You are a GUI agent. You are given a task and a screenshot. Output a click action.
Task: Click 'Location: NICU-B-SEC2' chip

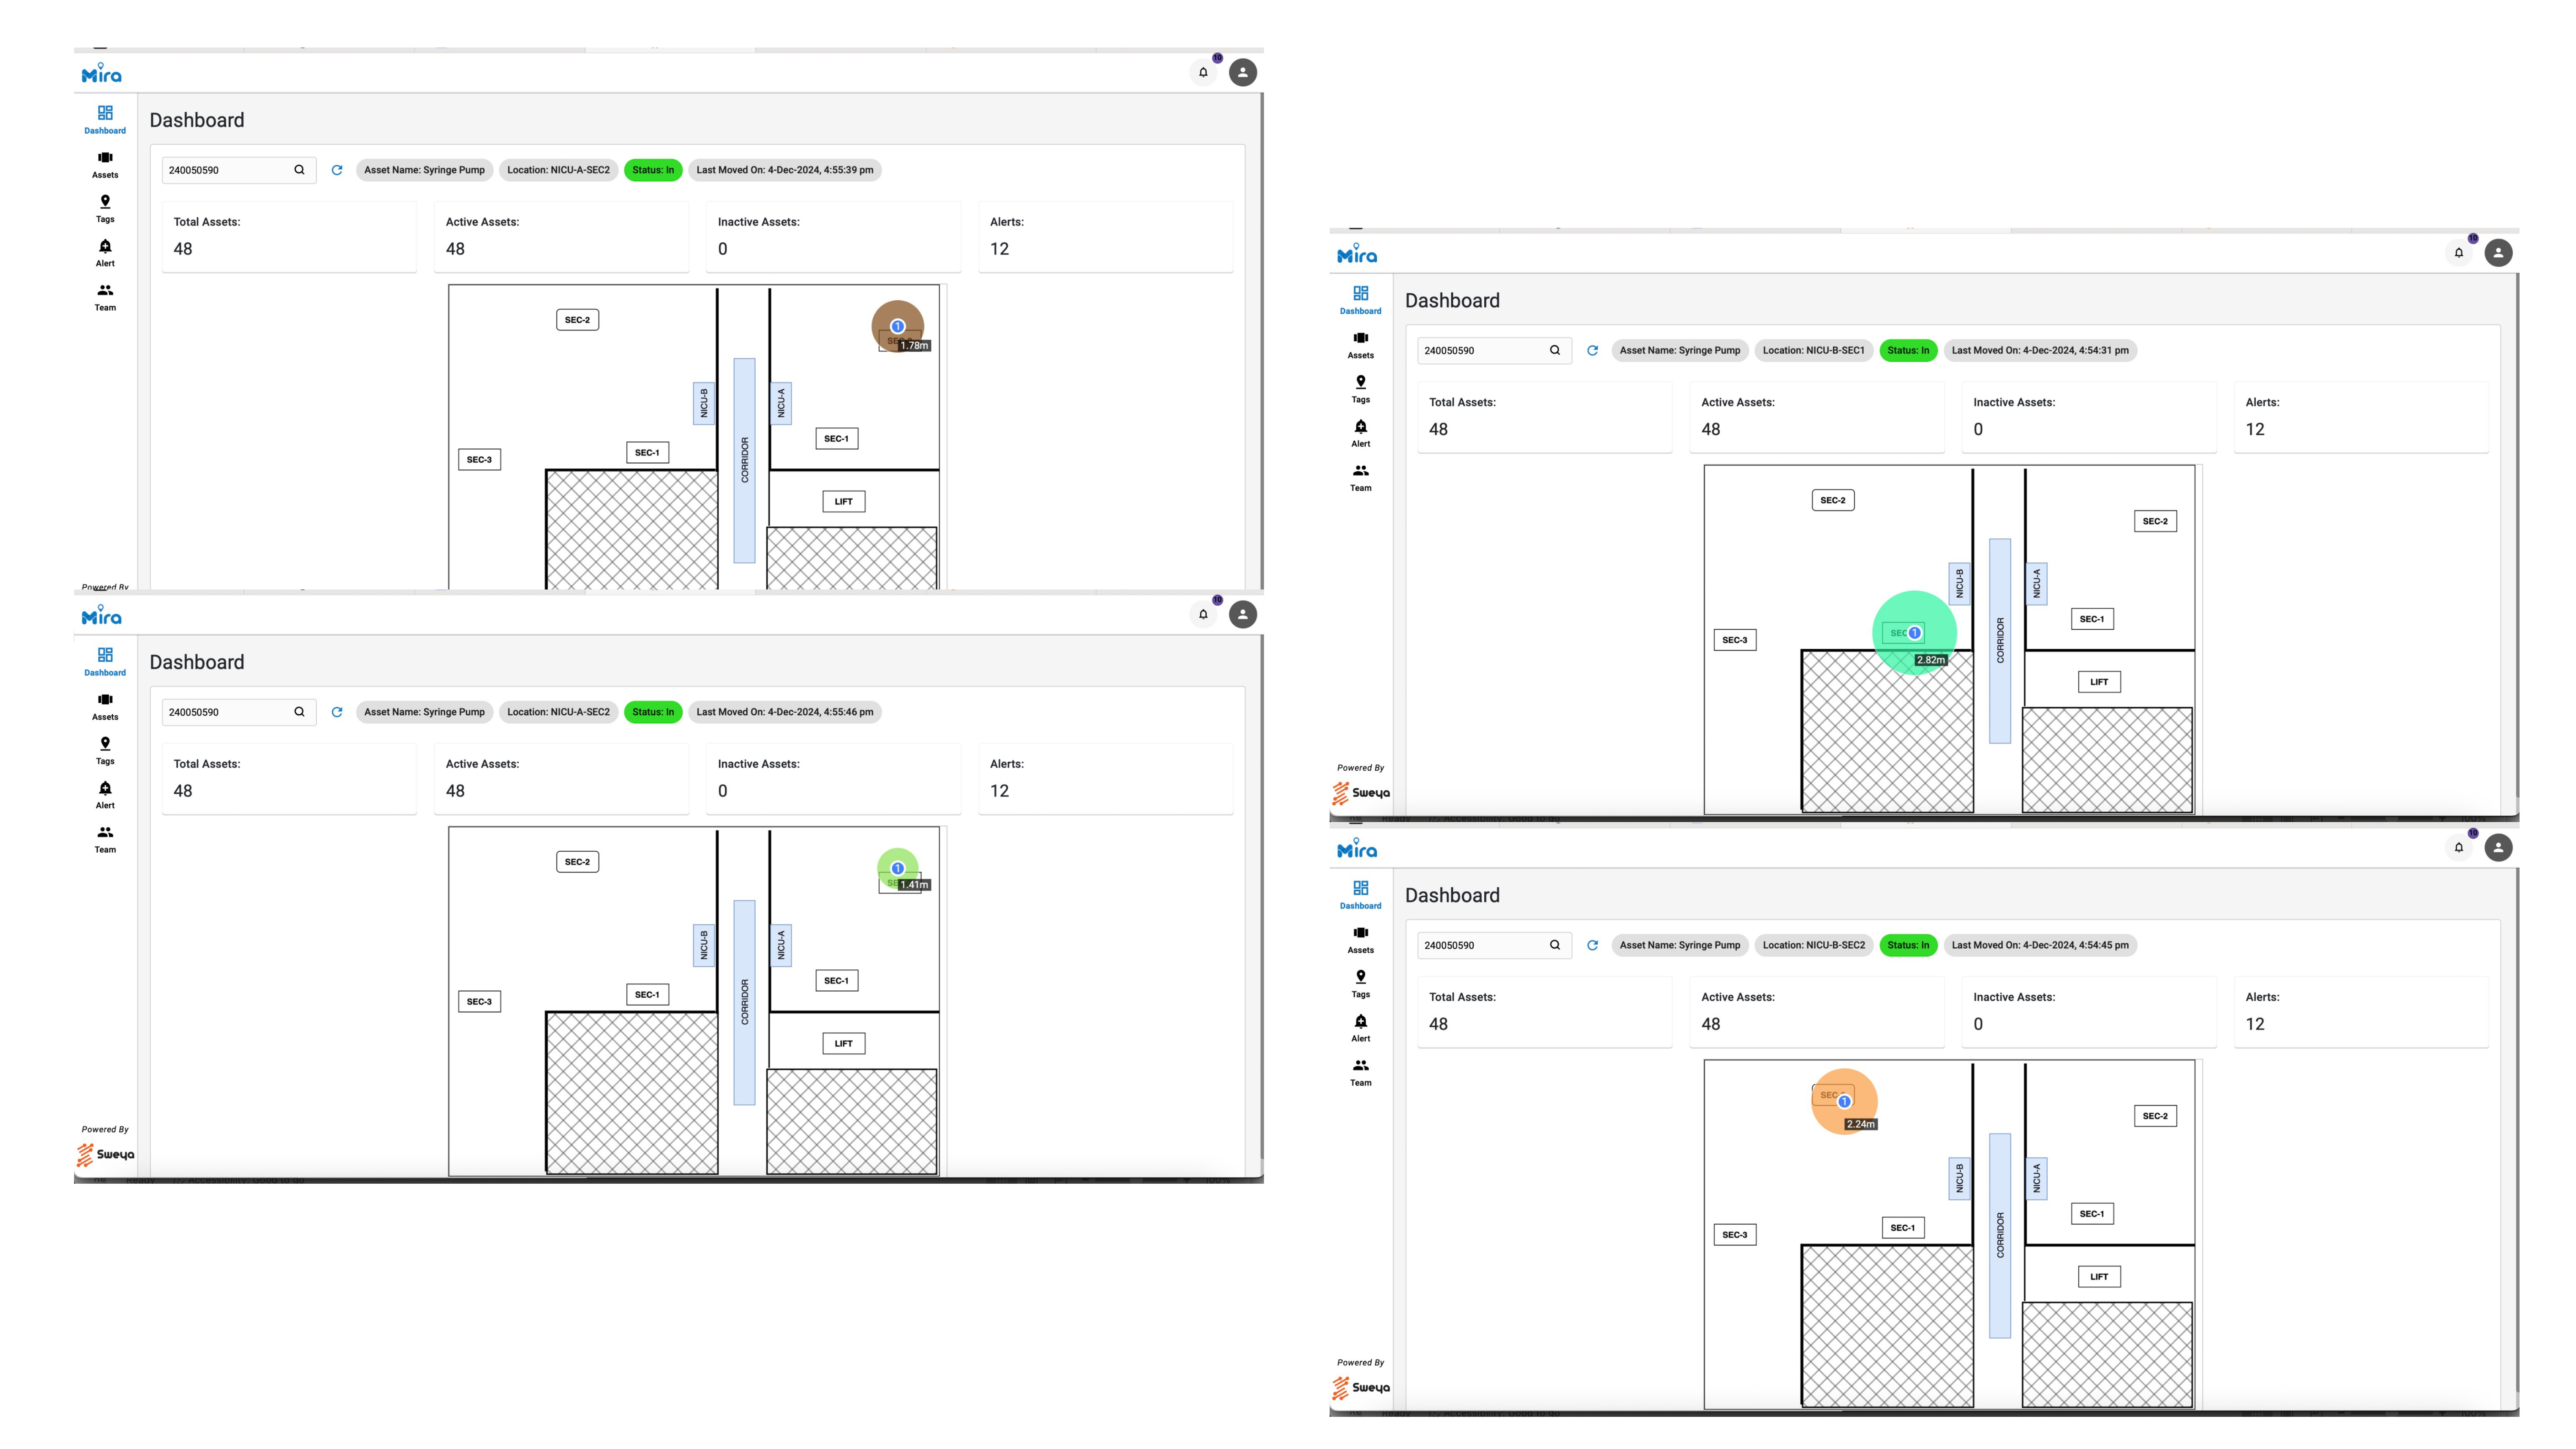pyautogui.click(x=1813, y=945)
